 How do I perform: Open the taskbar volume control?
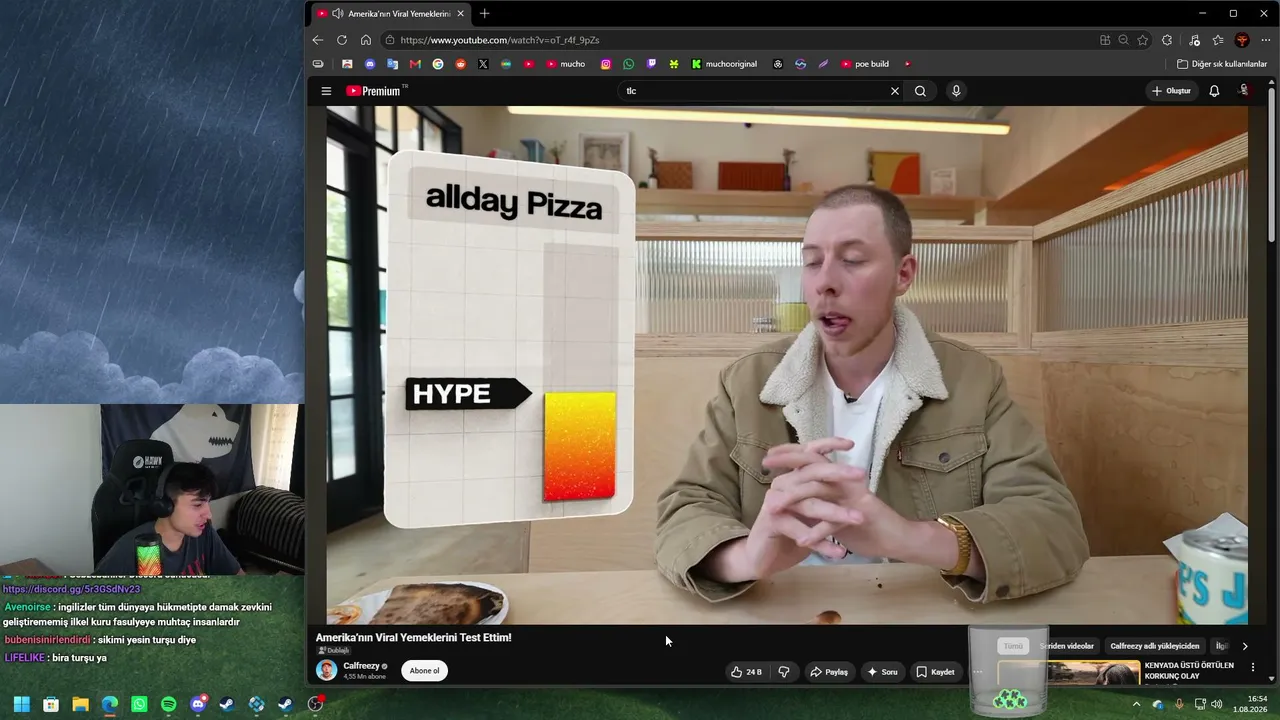(1217, 704)
